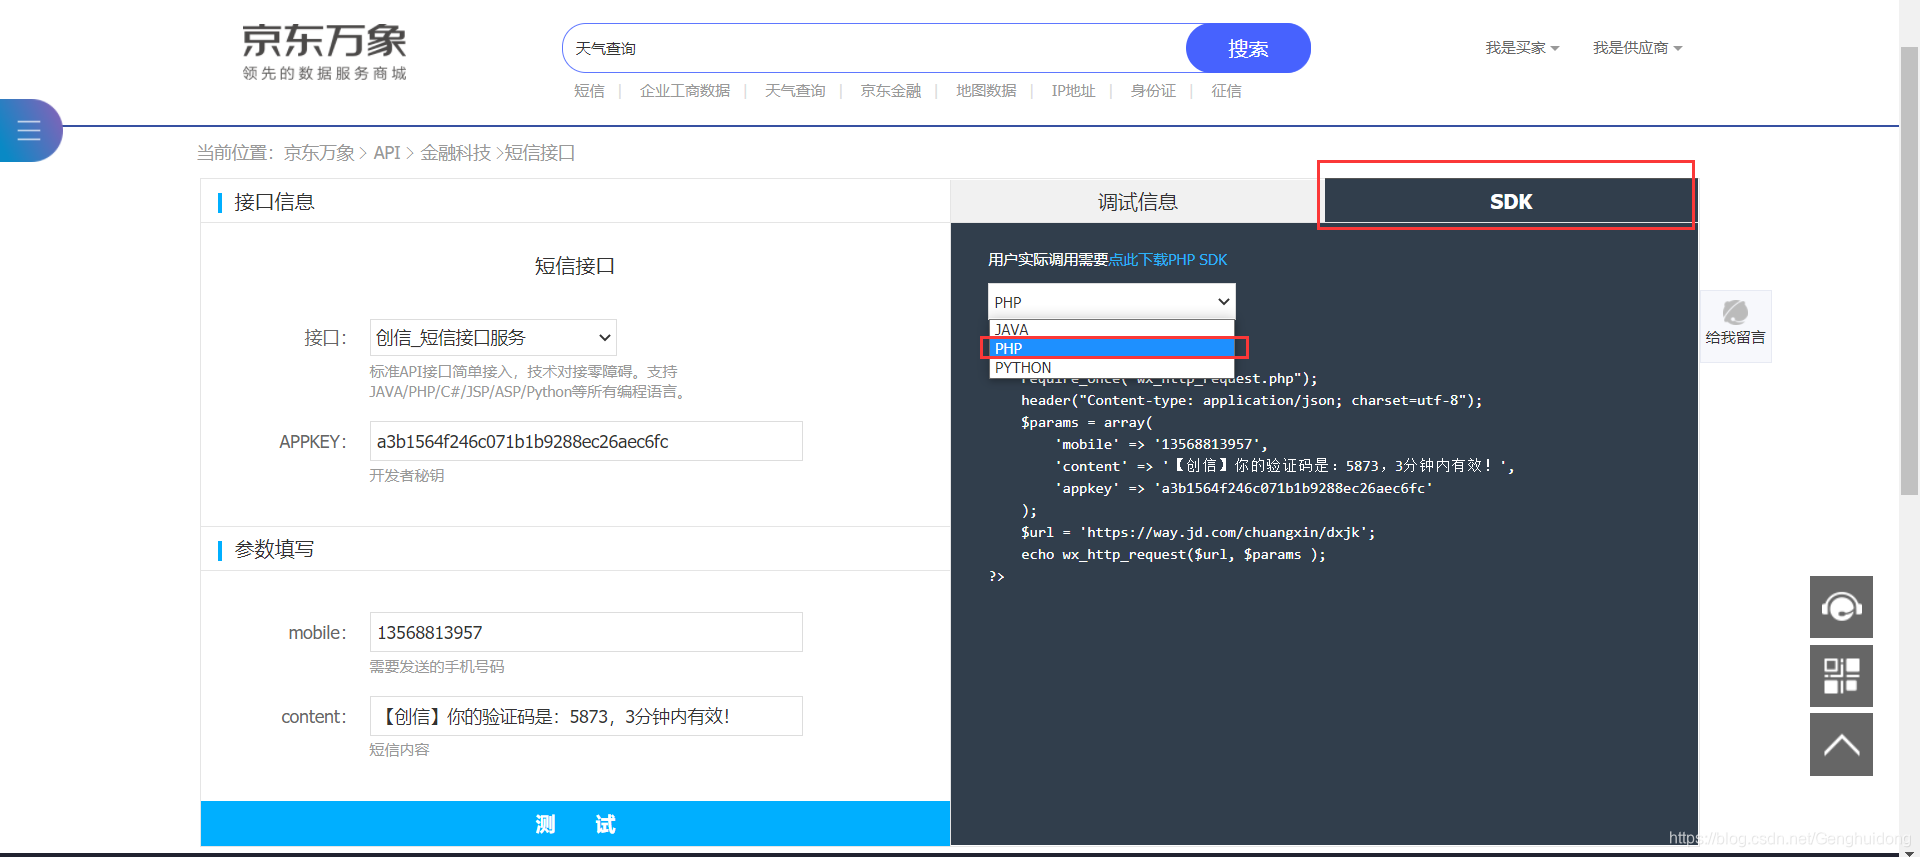Focus the search box containing 天气查询
The image size is (1920, 857).
875,48
